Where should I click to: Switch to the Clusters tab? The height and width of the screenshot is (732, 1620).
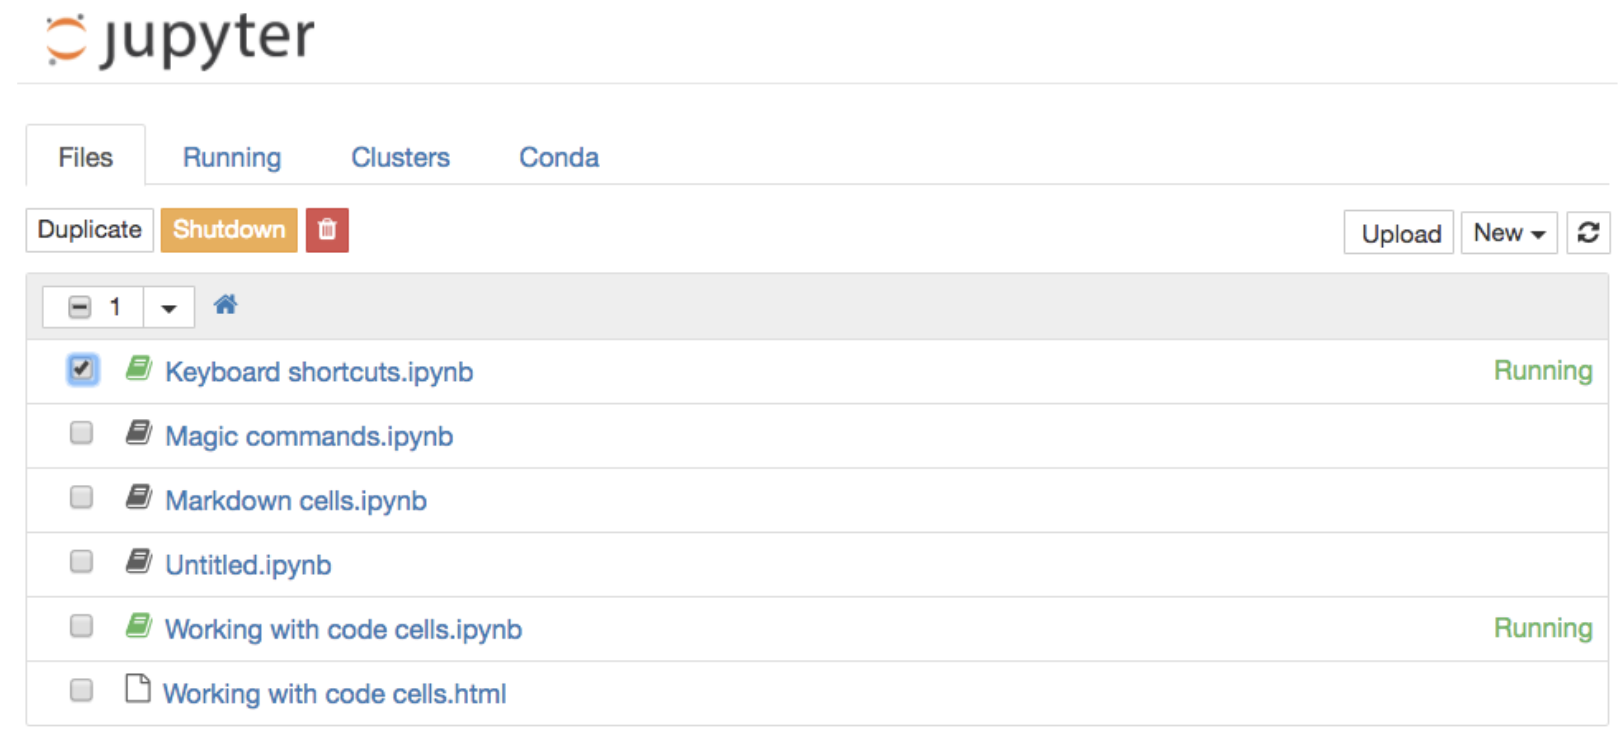[x=400, y=157]
